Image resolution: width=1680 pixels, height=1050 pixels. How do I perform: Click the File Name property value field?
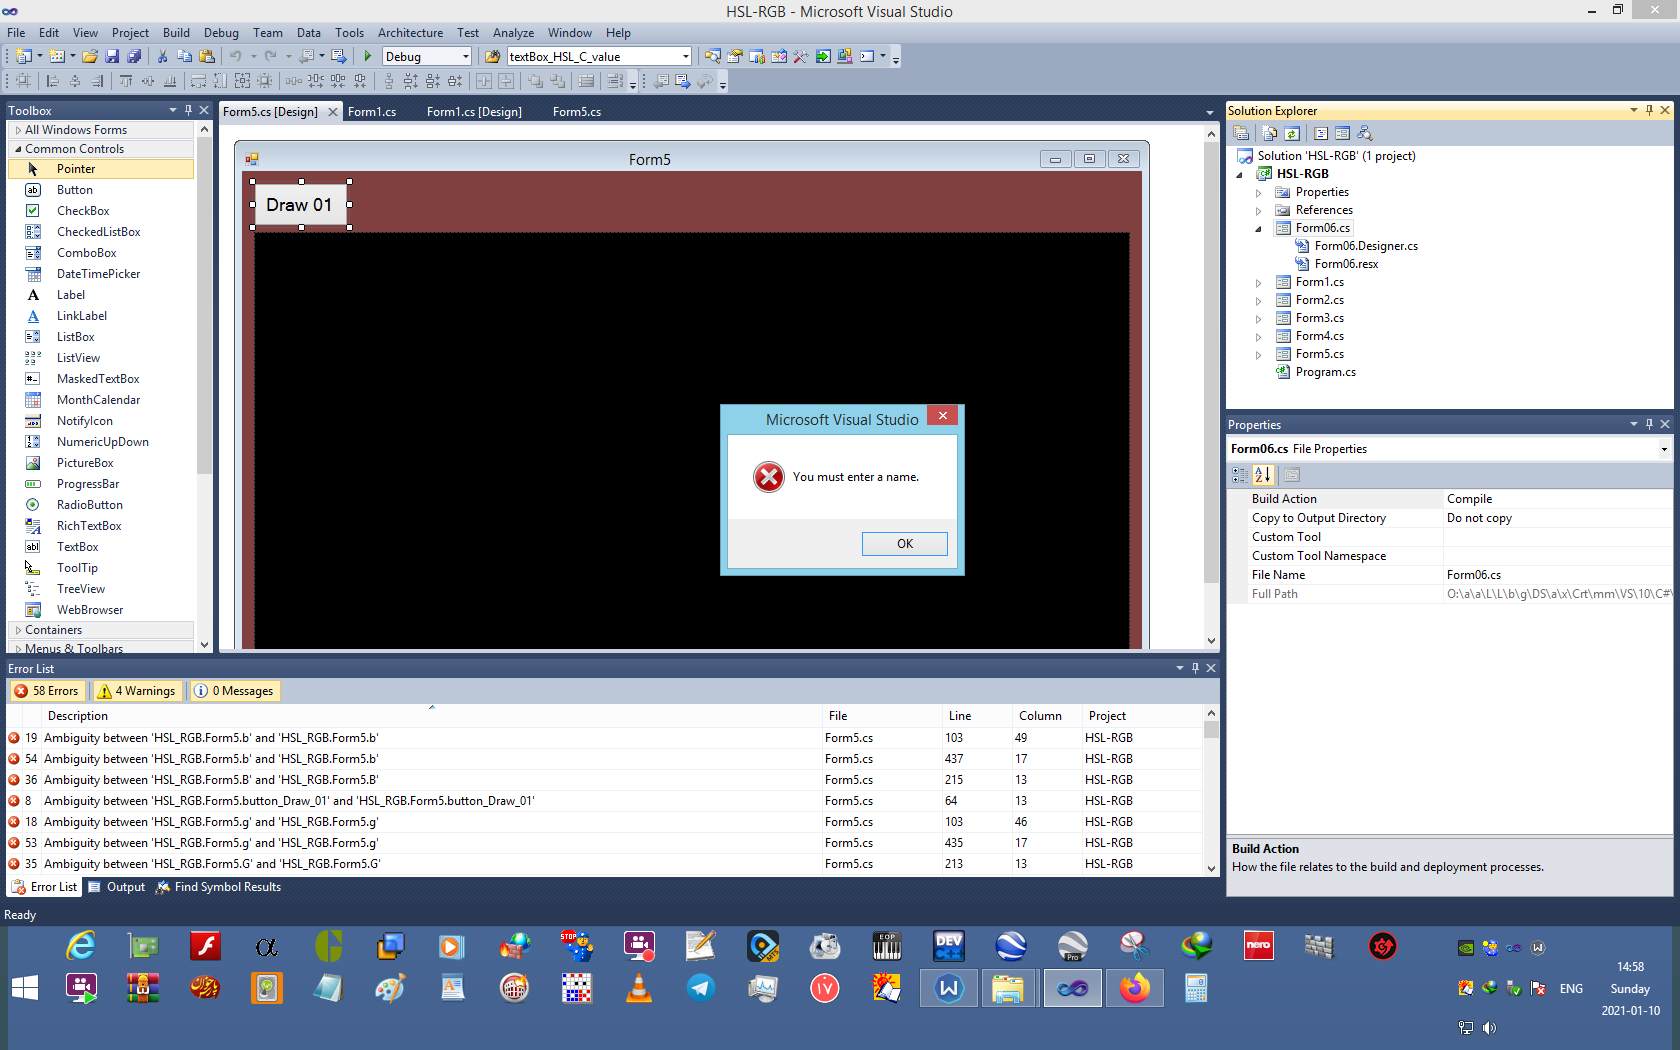(1557, 575)
